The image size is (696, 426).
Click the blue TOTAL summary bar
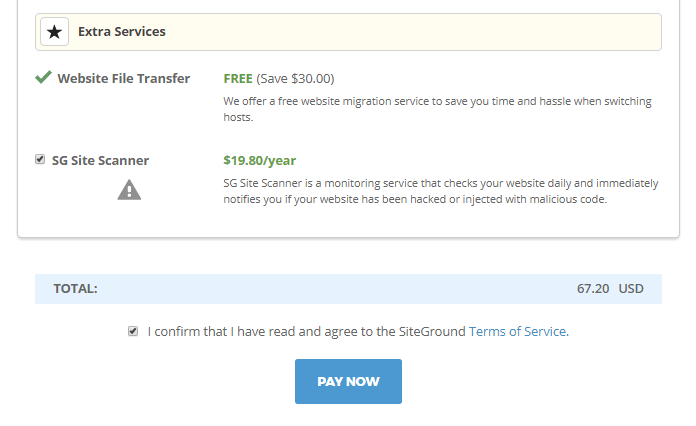click(x=348, y=289)
